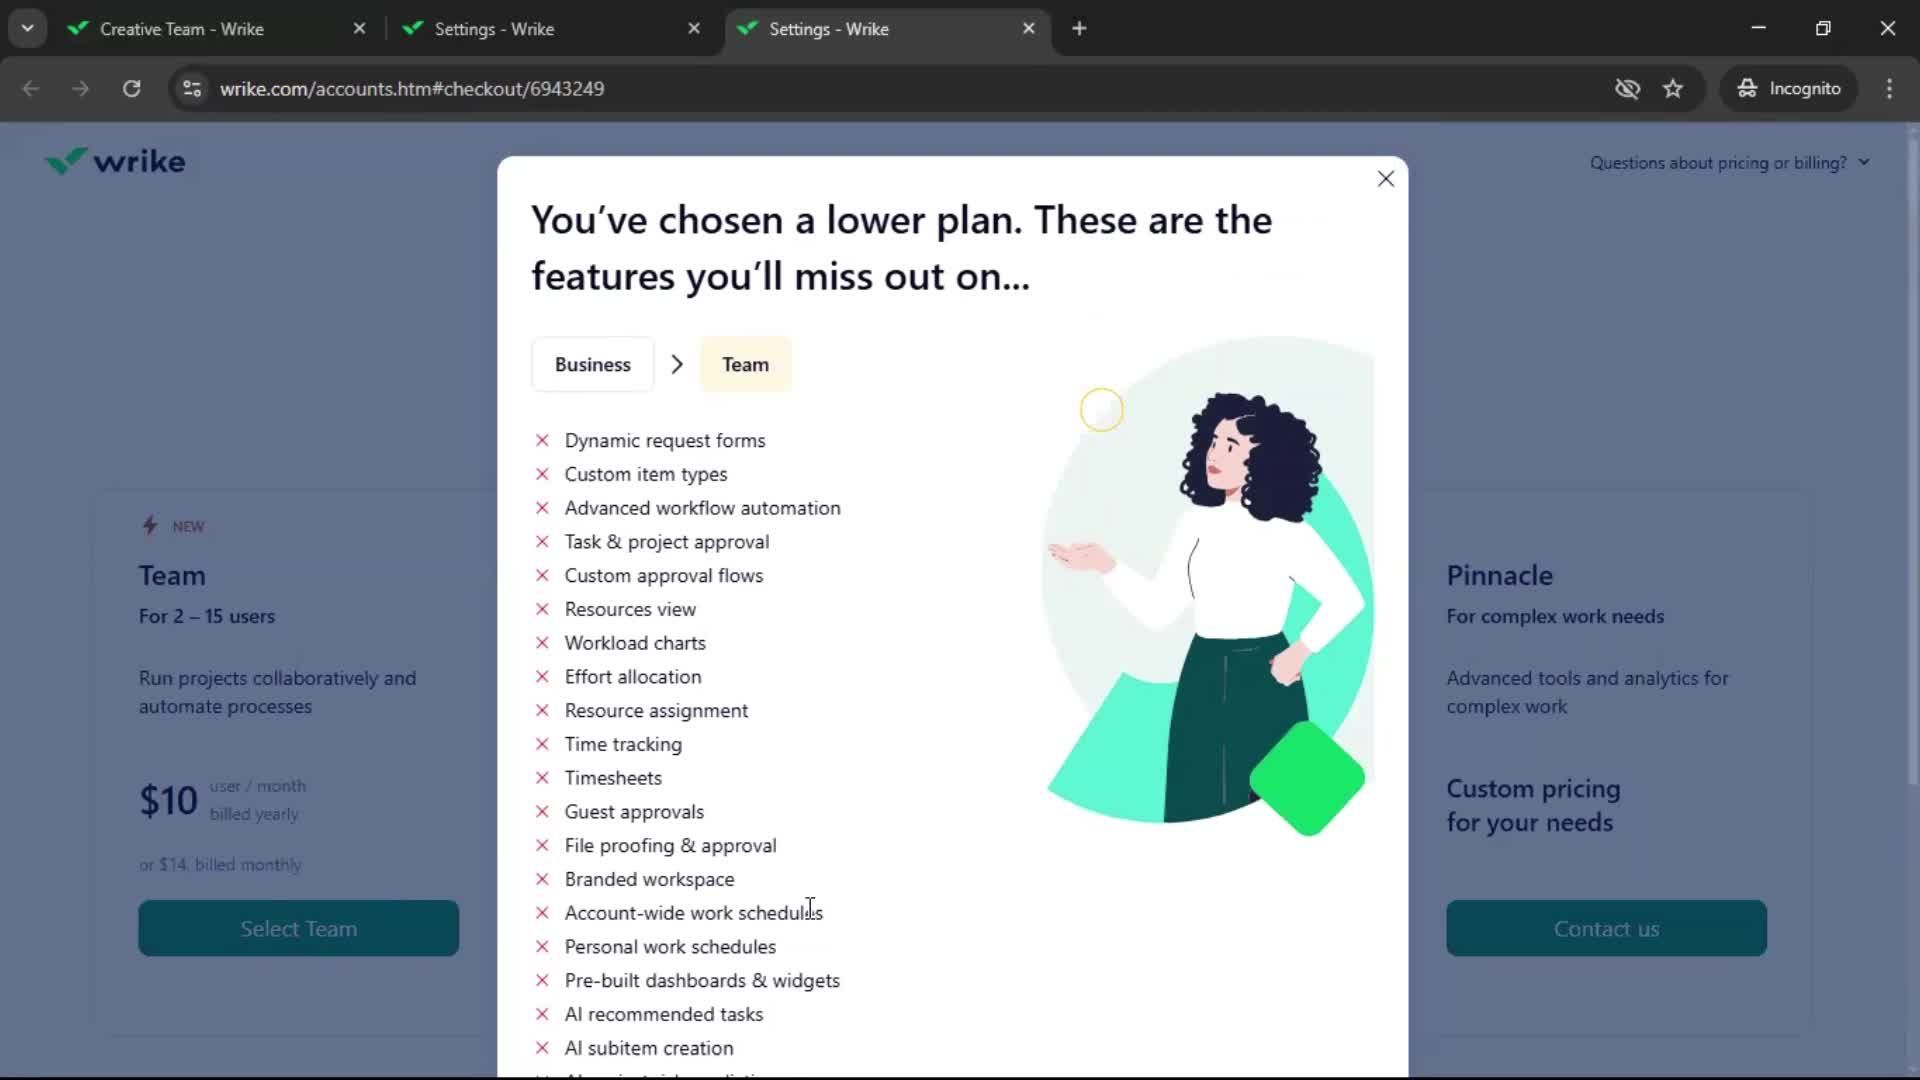This screenshot has height=1080, width=1920.
Task: Click the Wrike logo
Action: pyautogui.click(x=115, y=161)
